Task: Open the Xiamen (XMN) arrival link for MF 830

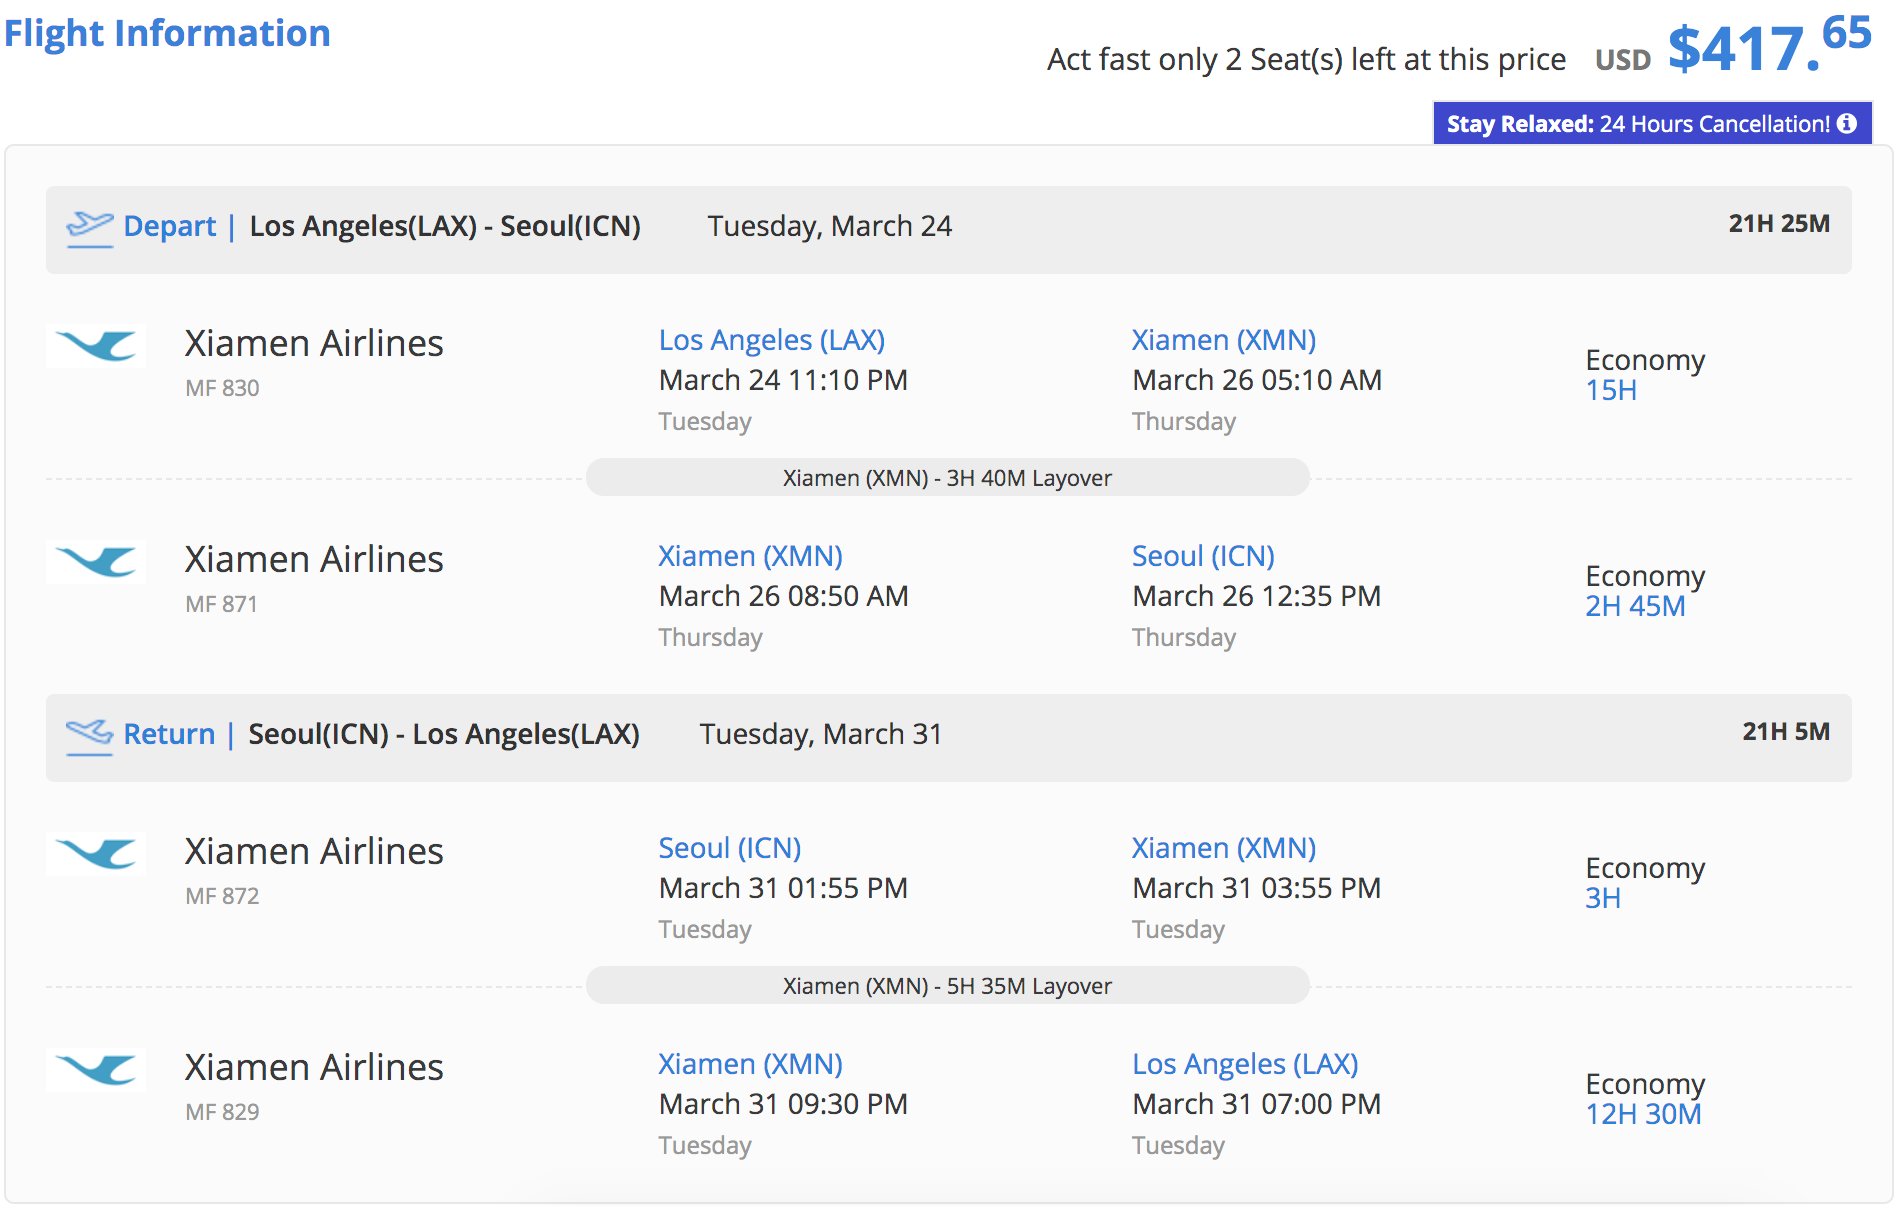Action: click(1223, 340)
